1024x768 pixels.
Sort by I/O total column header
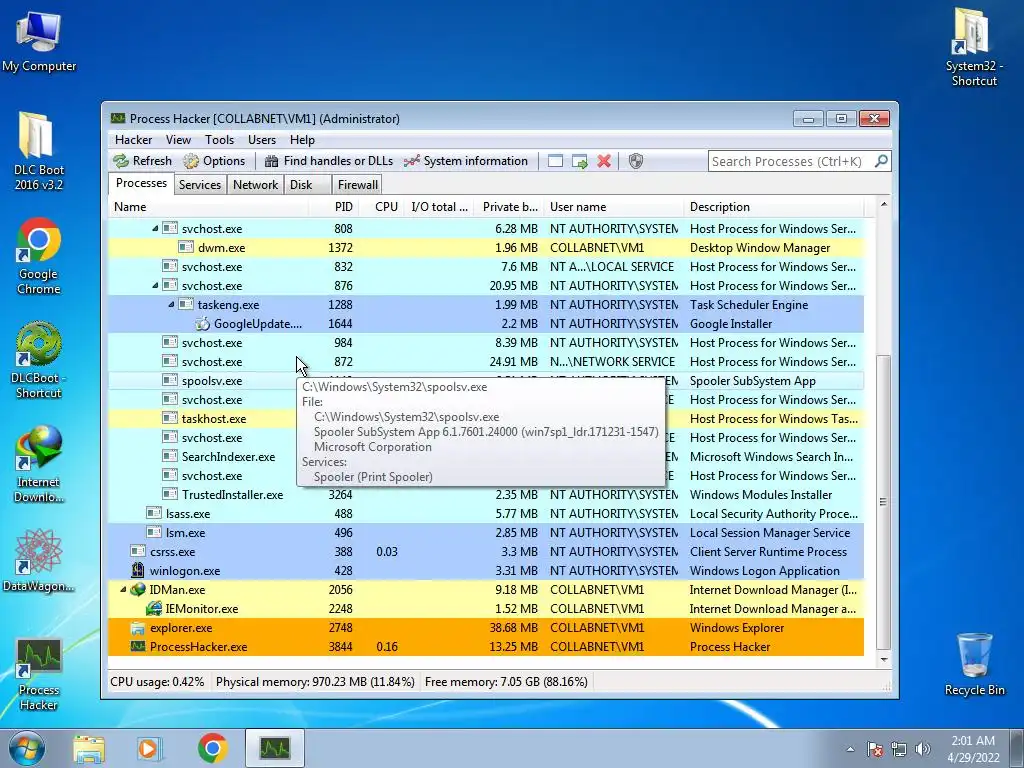click(x=439, y=207)
